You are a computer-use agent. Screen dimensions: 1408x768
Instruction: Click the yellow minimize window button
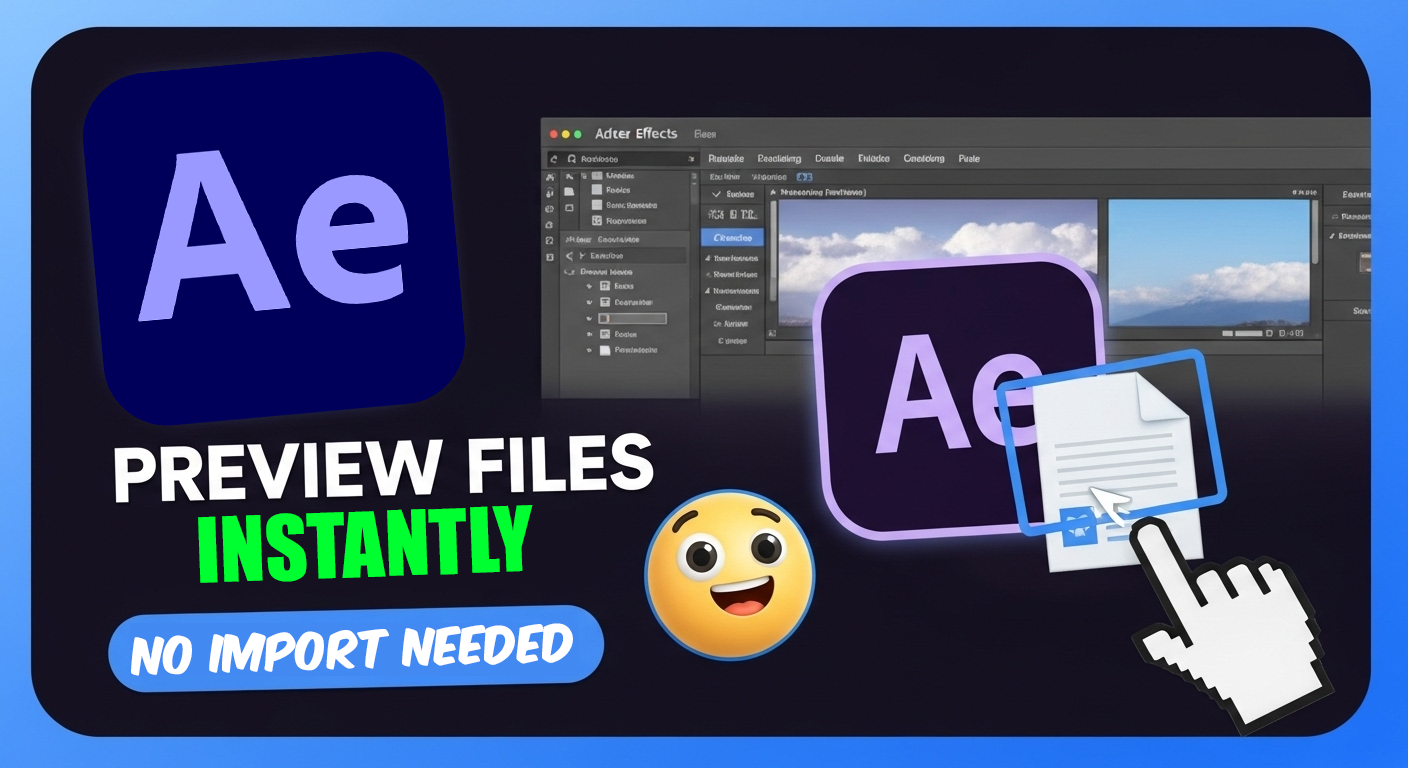[565, 134]
